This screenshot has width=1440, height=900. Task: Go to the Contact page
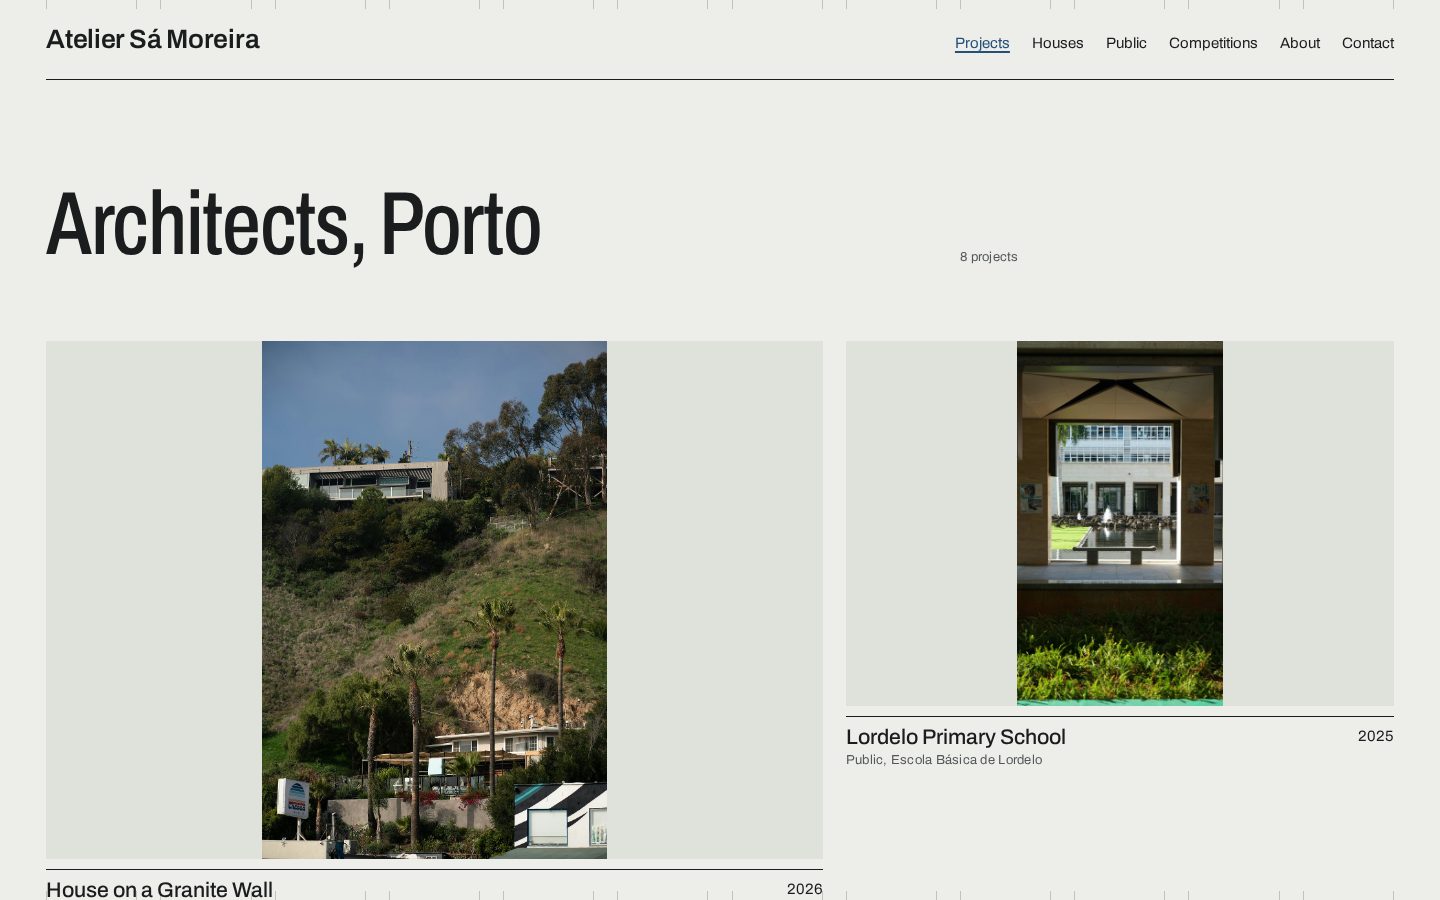tap(1368, 43)
